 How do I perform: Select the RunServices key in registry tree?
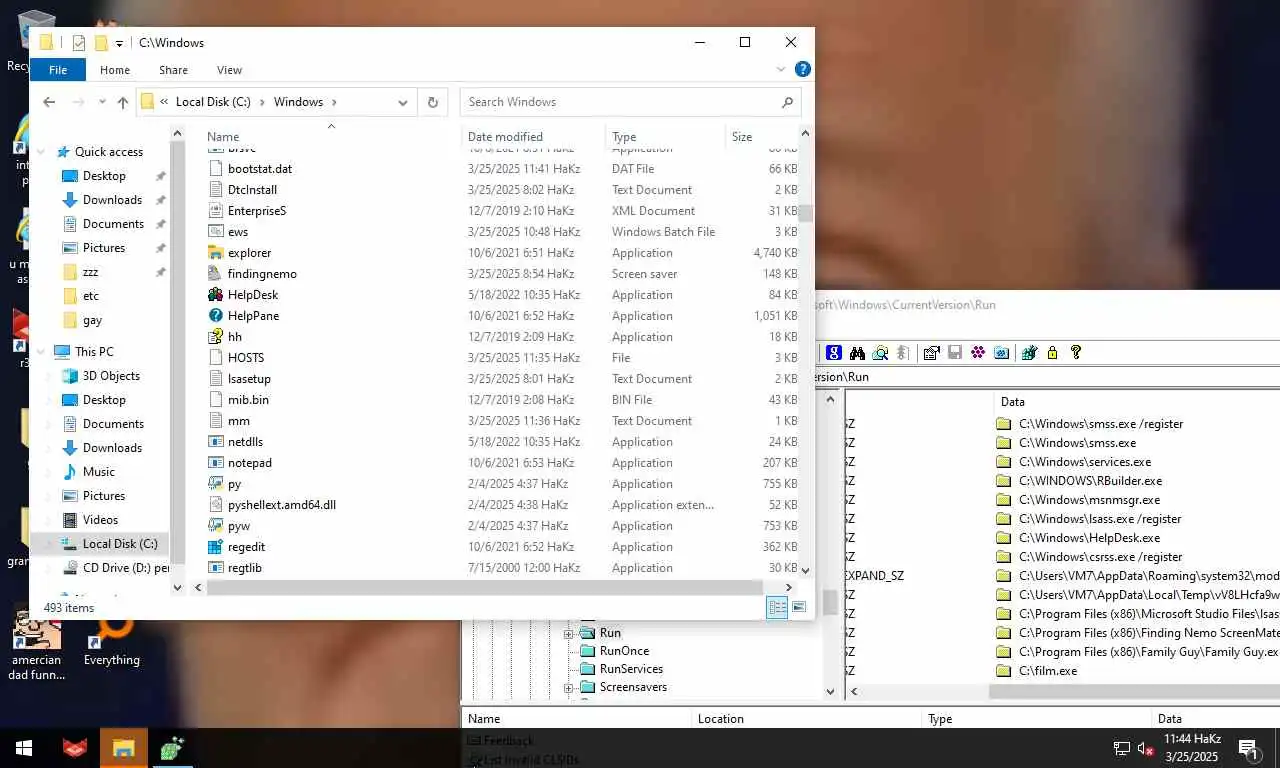click(630, 669)
